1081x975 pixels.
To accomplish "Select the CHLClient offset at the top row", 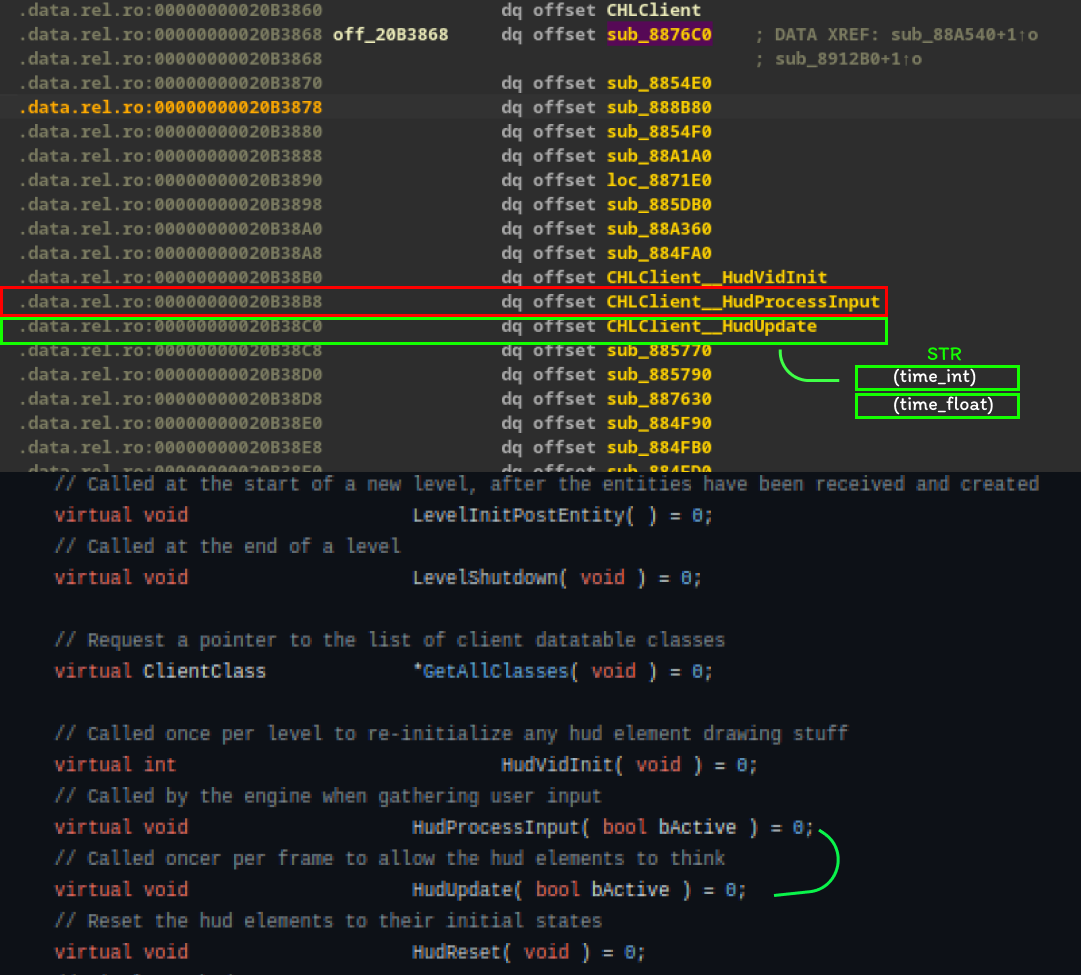I will coord(653,11).
